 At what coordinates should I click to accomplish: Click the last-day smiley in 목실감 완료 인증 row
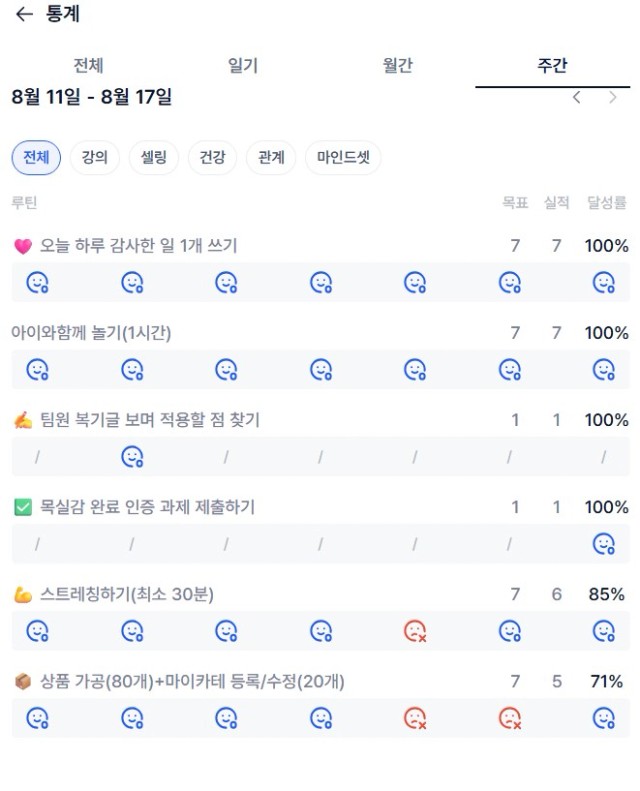coord(604,544)
